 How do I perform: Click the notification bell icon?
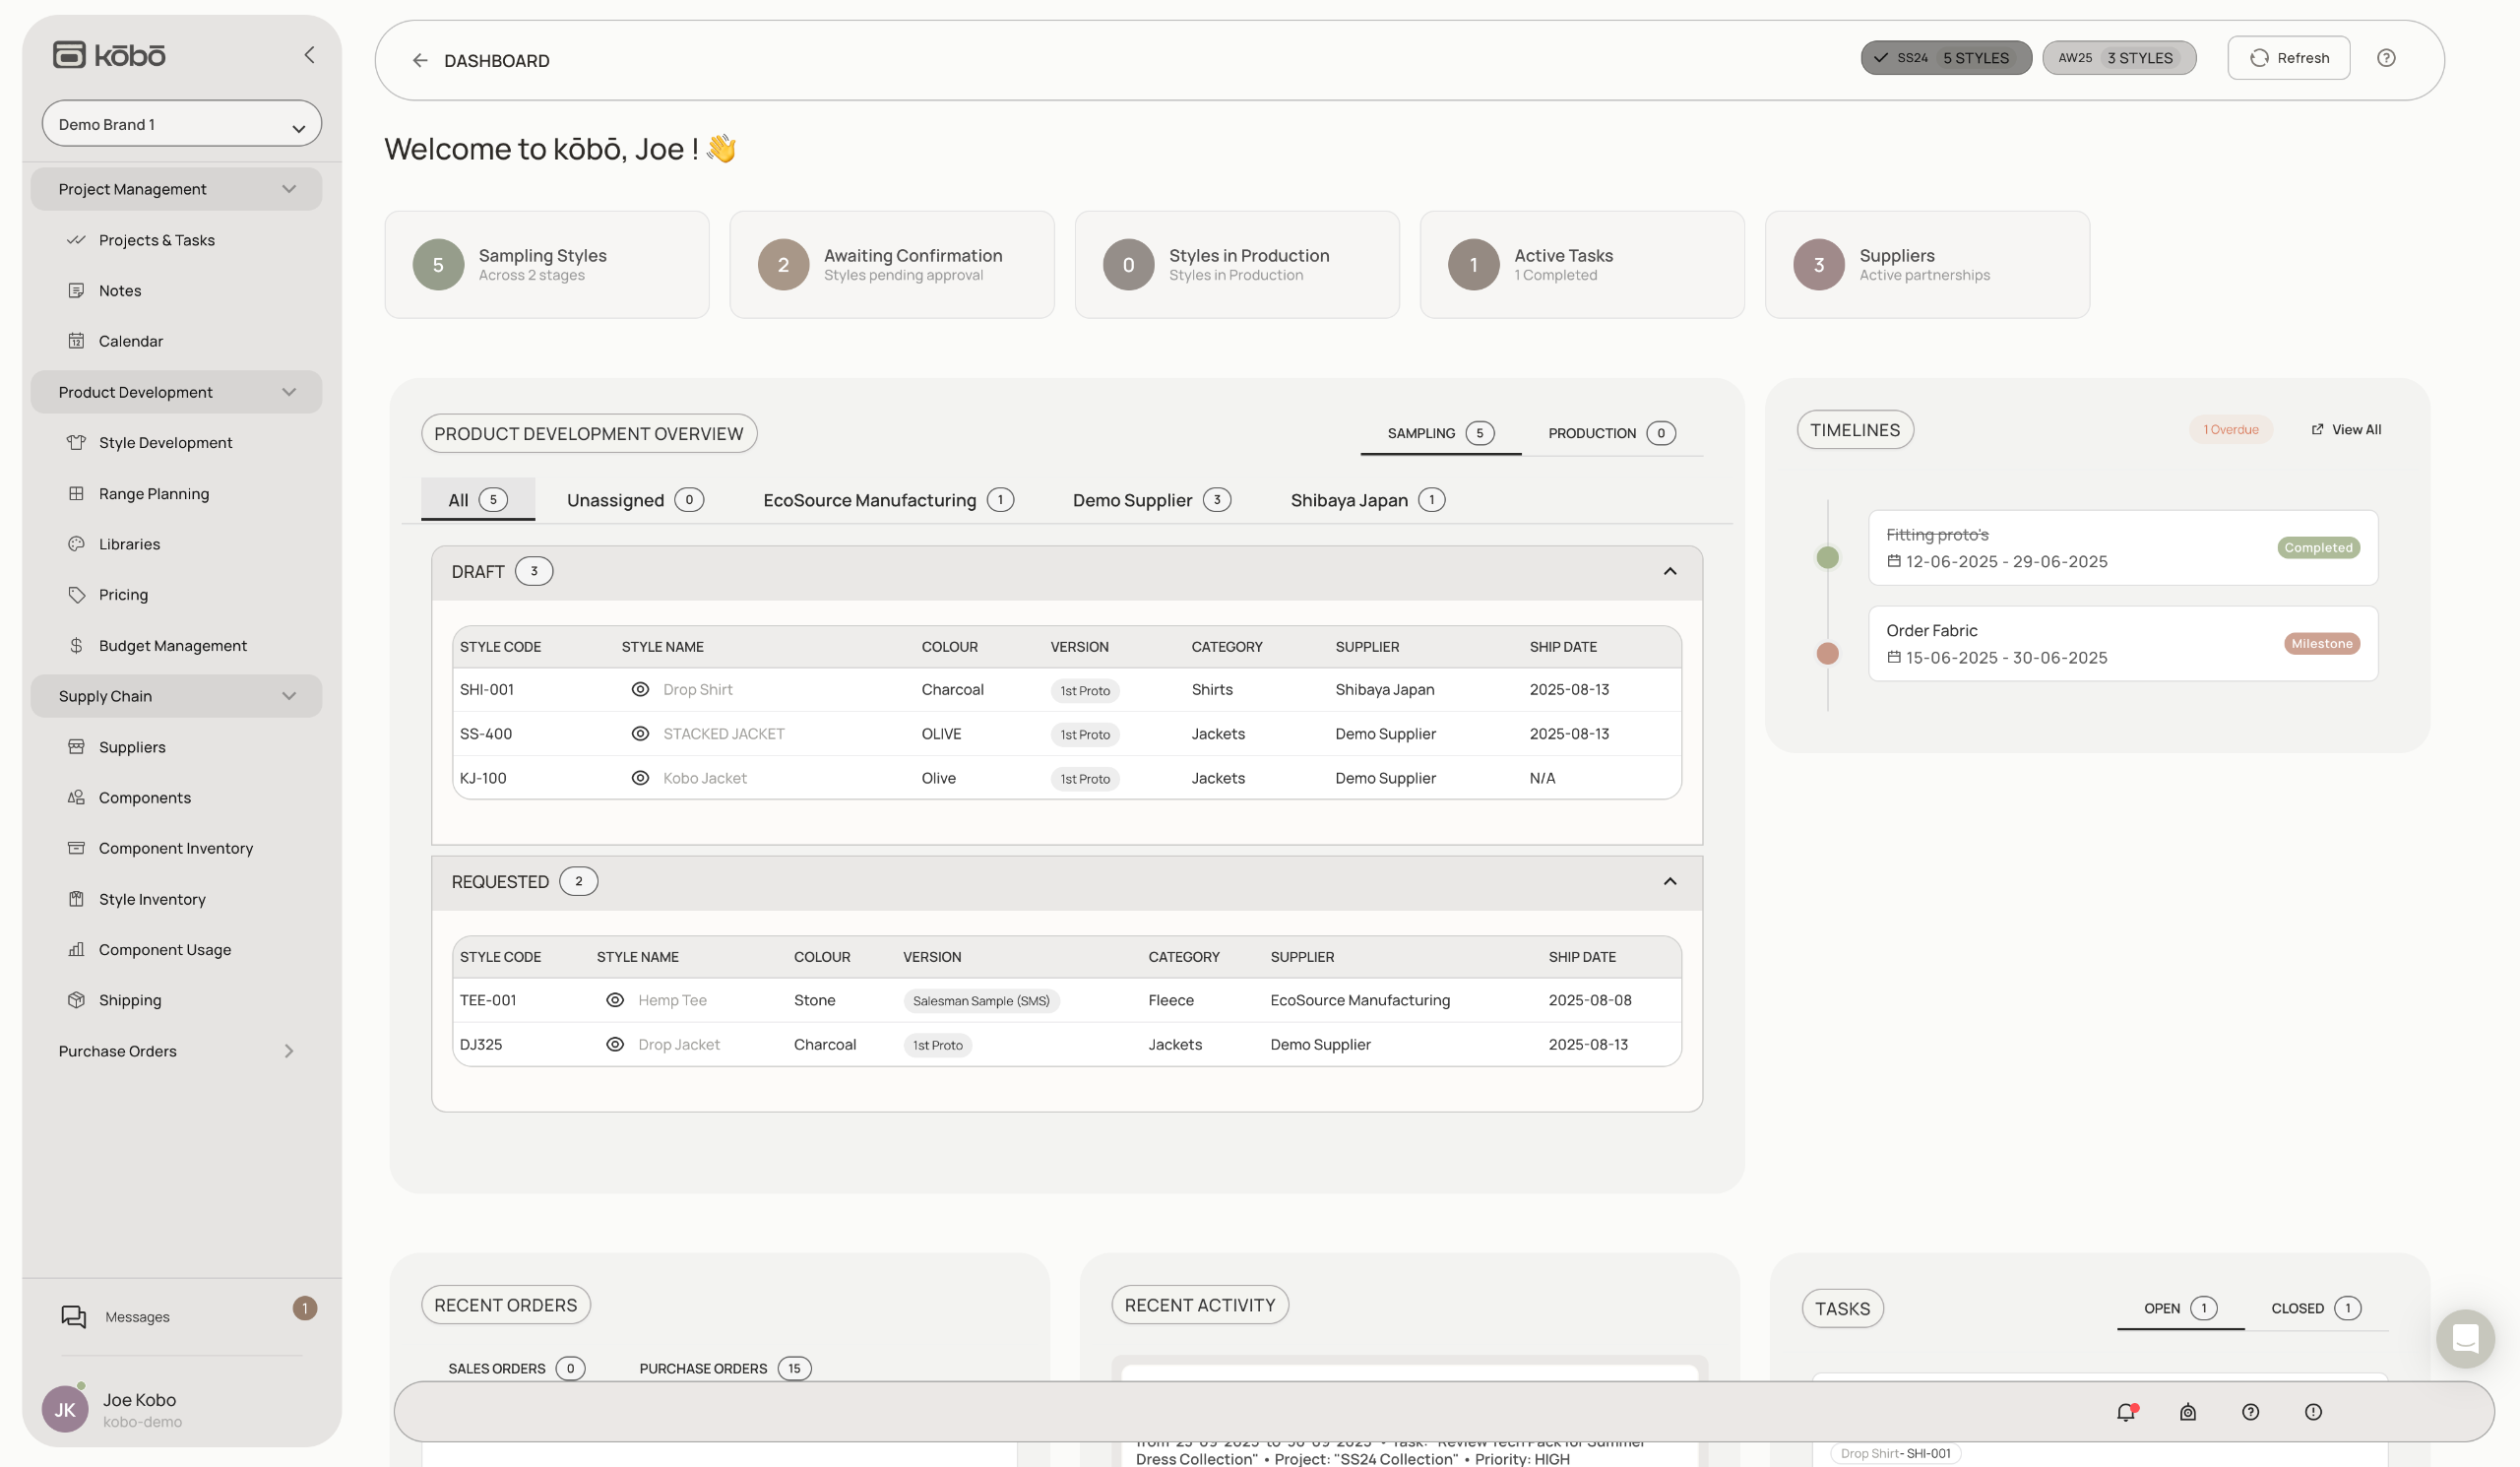(2126, 1412)
